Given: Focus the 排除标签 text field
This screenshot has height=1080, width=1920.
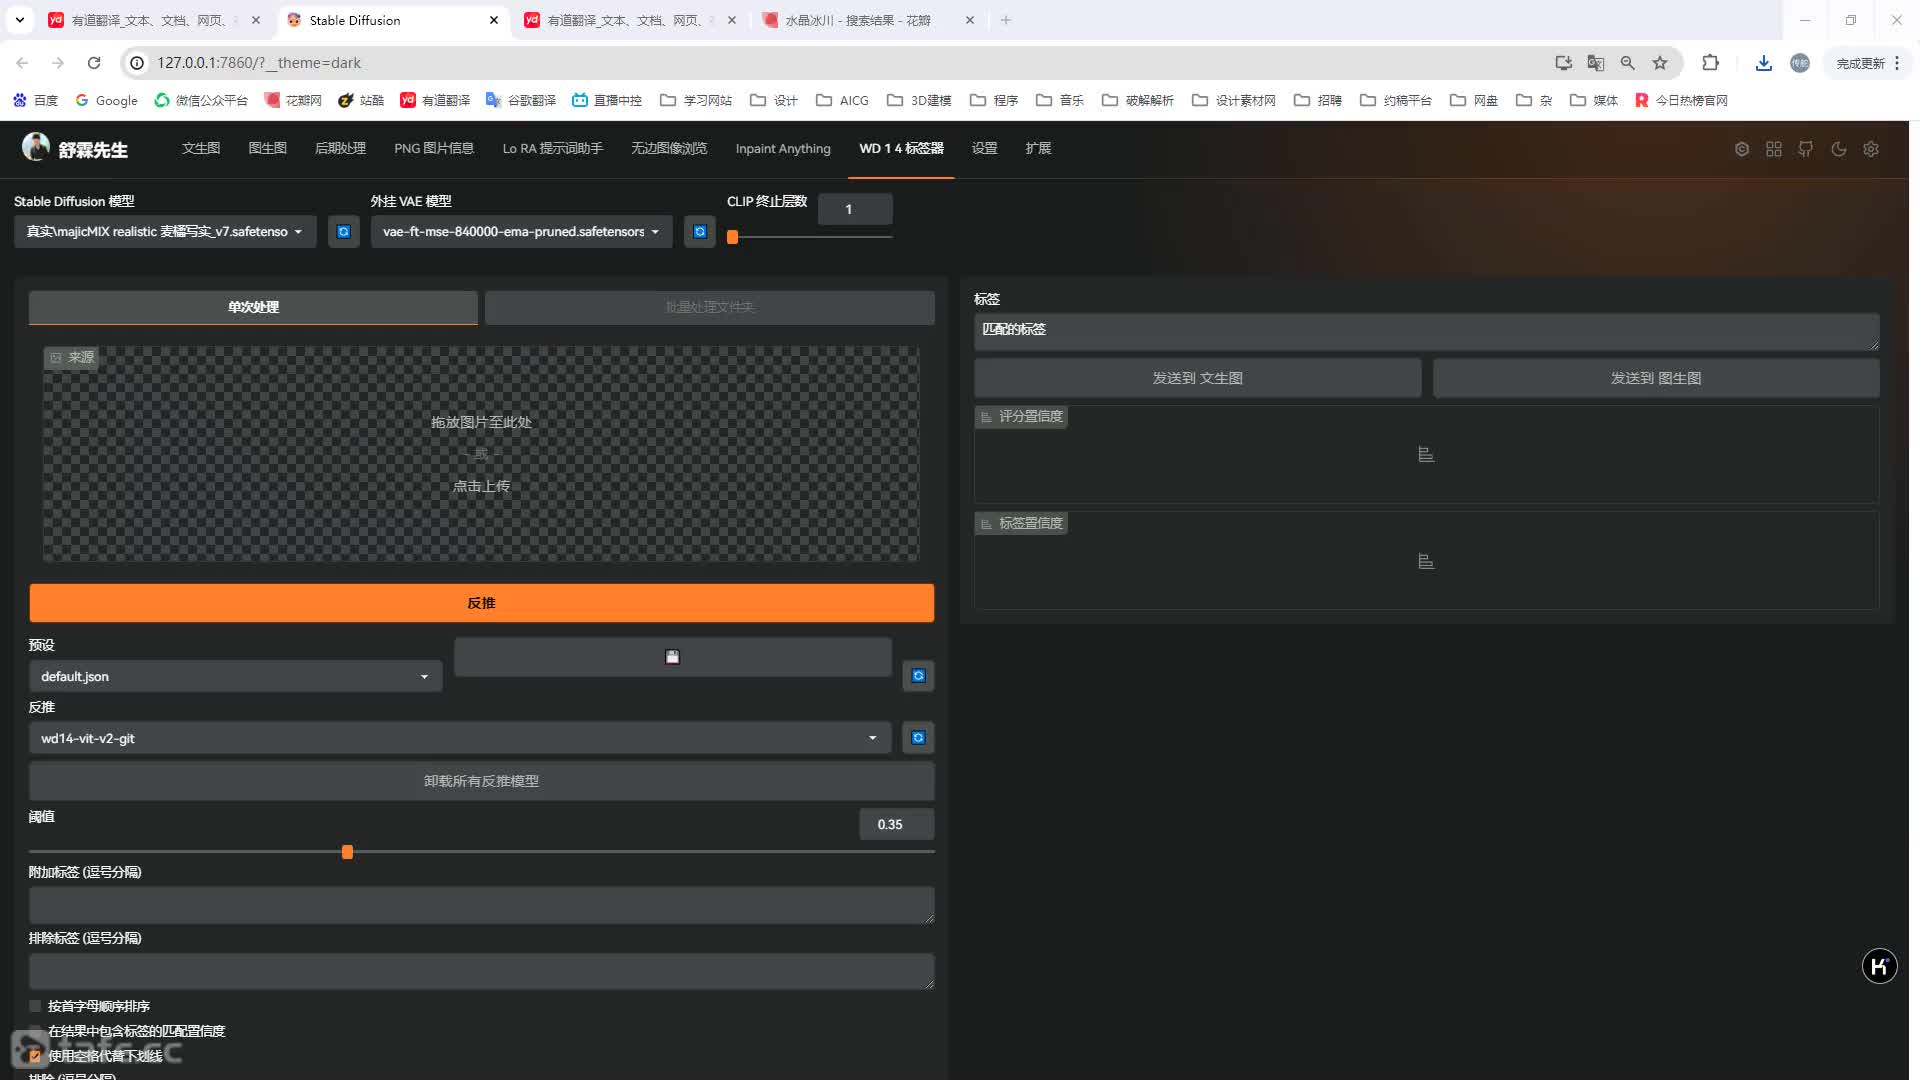Looking at the screenshot, I should pyautogui.click(x=481, y=971).
